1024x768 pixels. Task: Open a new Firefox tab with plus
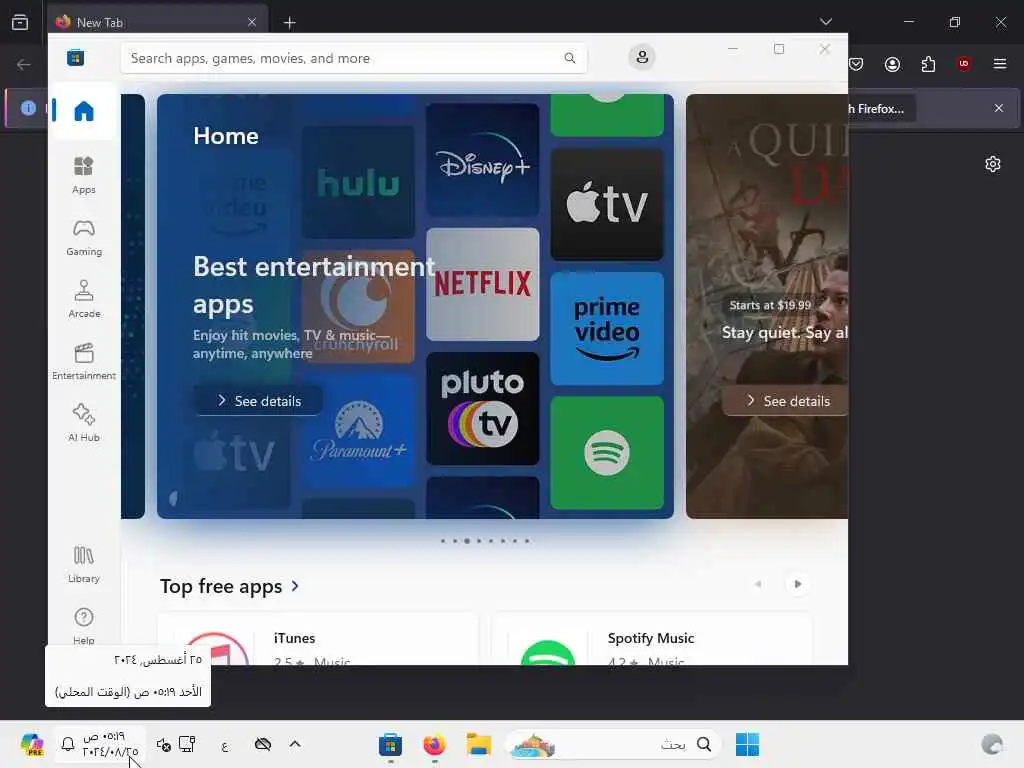[x=289, y=23]
